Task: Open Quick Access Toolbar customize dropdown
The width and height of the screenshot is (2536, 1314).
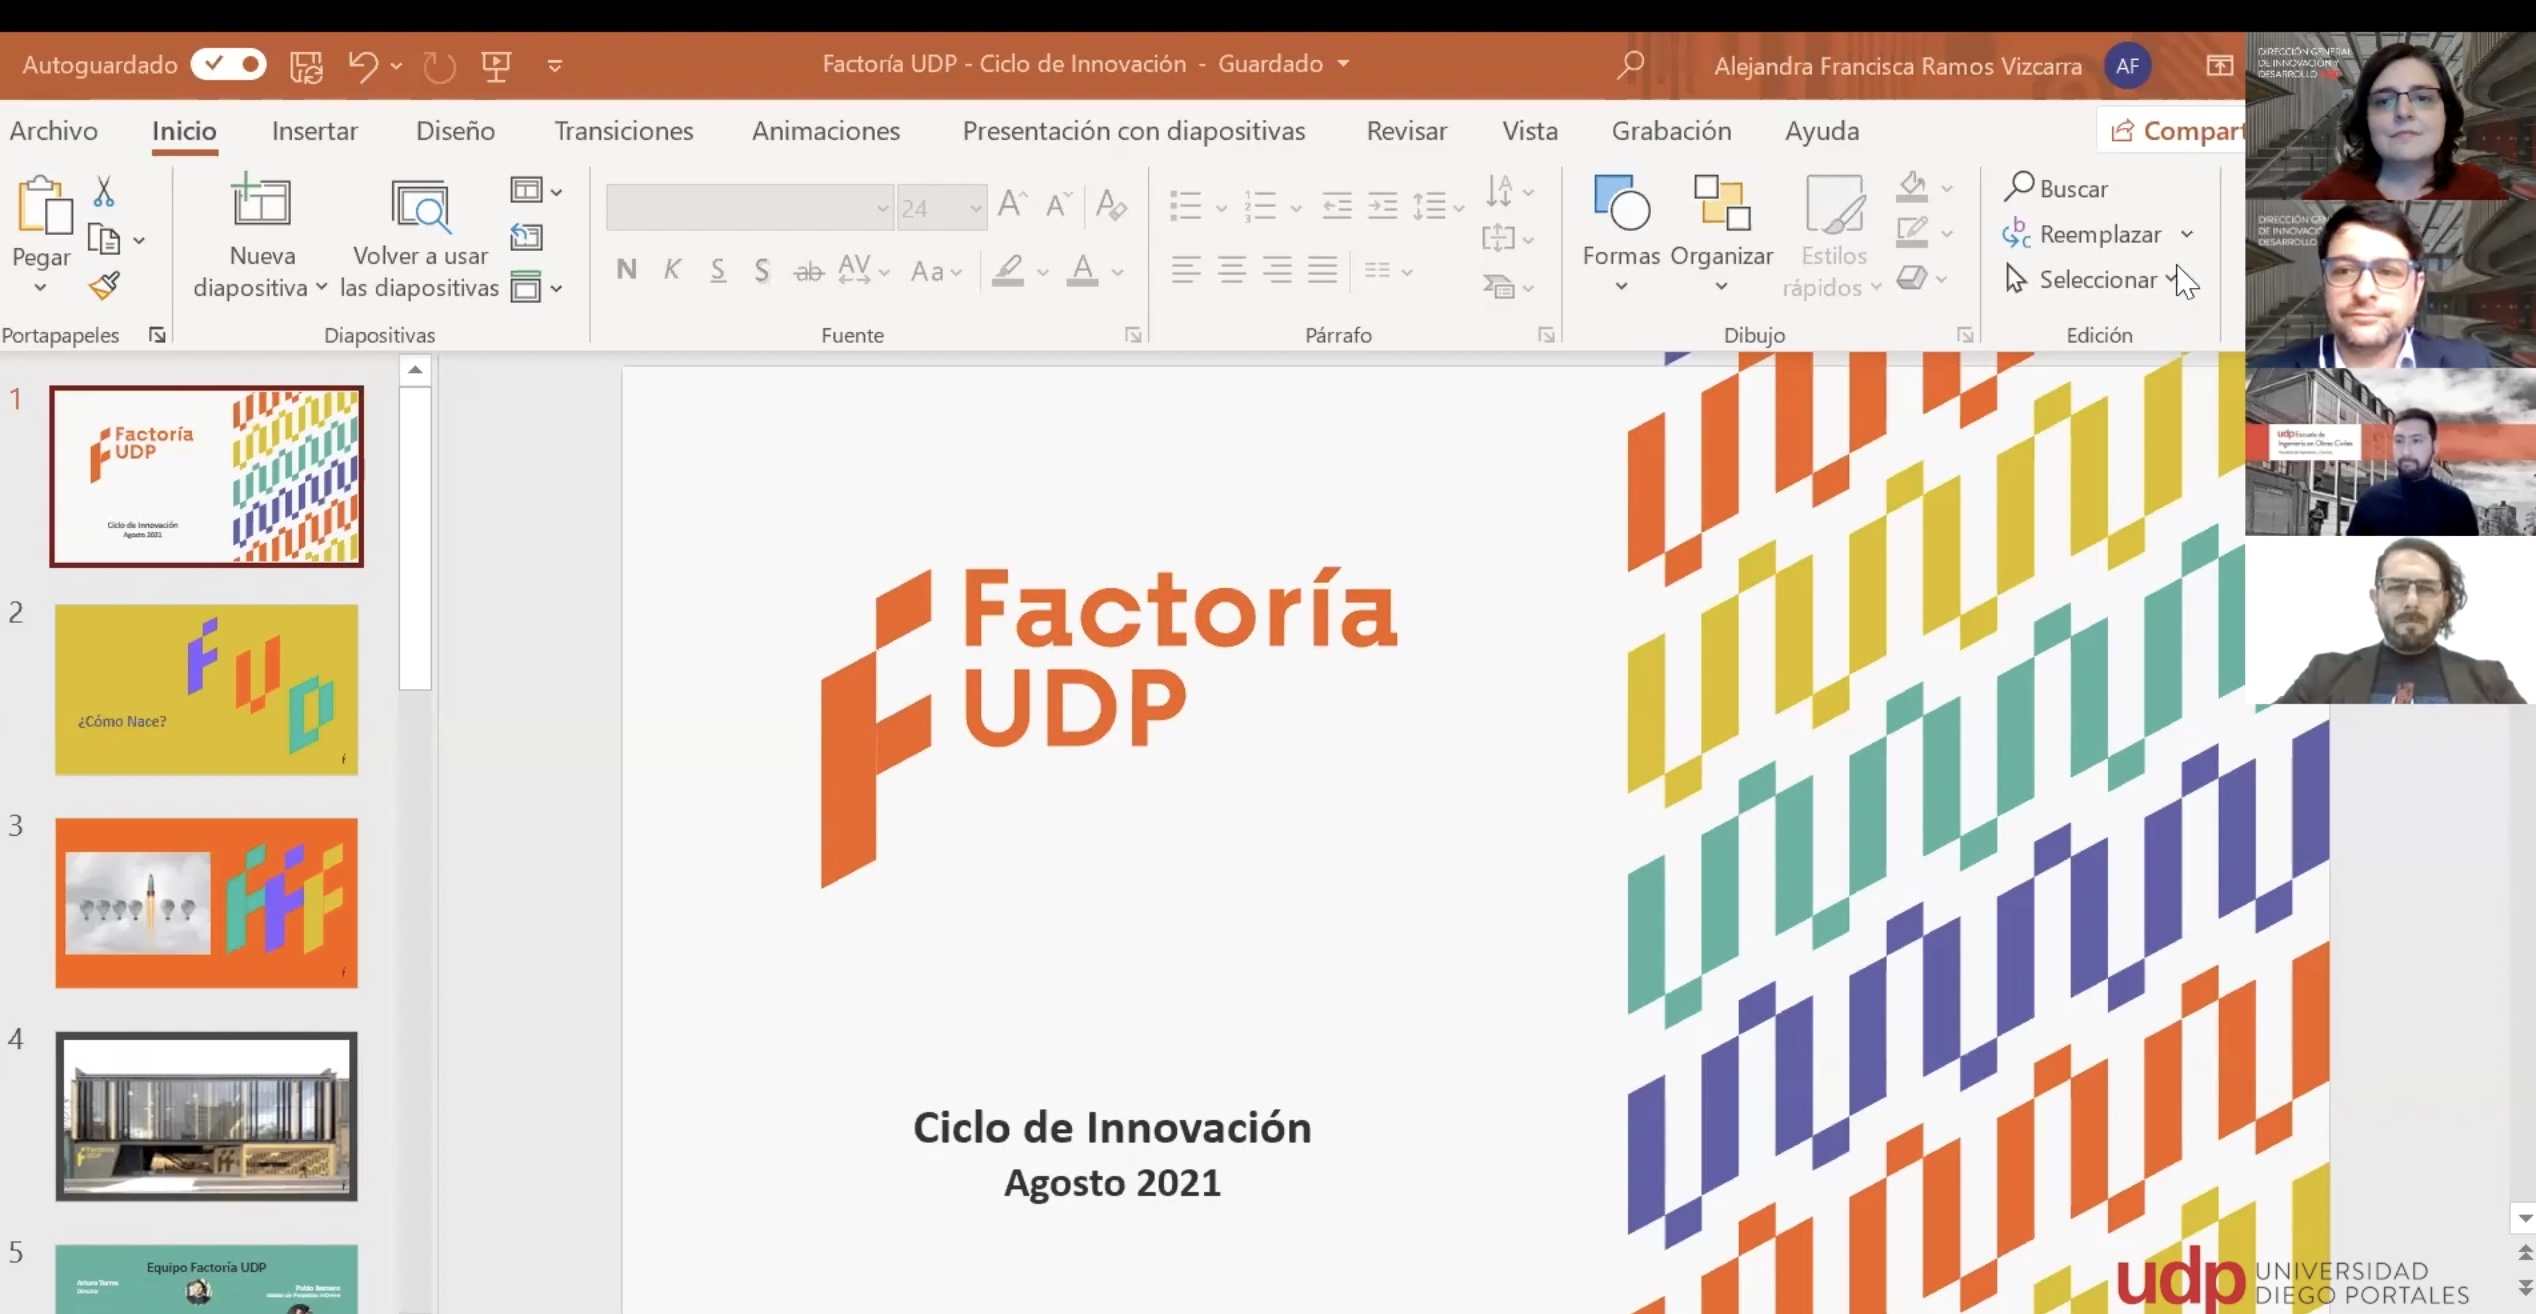Action: (x=555, y=66)
